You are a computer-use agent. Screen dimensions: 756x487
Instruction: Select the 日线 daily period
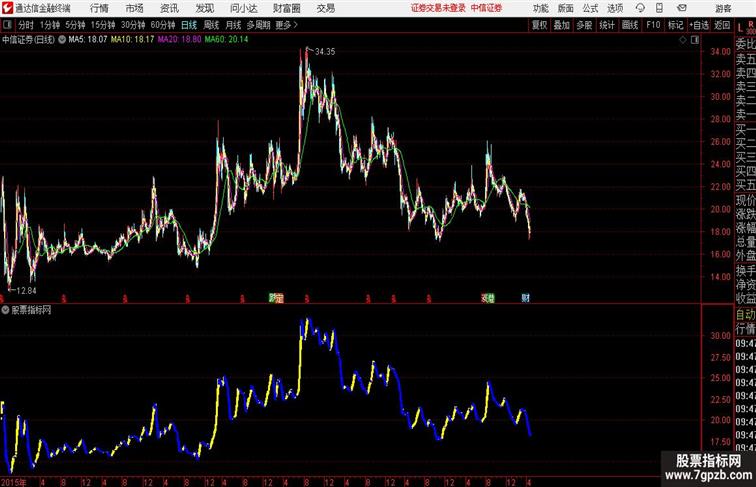pyautogui.click(x=189, y=25)
